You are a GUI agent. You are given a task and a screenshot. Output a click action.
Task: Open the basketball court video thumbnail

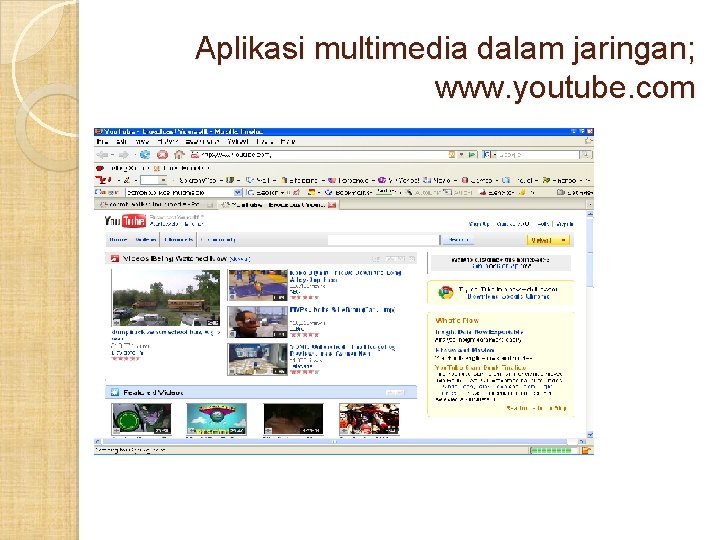(x=258, y=286)
